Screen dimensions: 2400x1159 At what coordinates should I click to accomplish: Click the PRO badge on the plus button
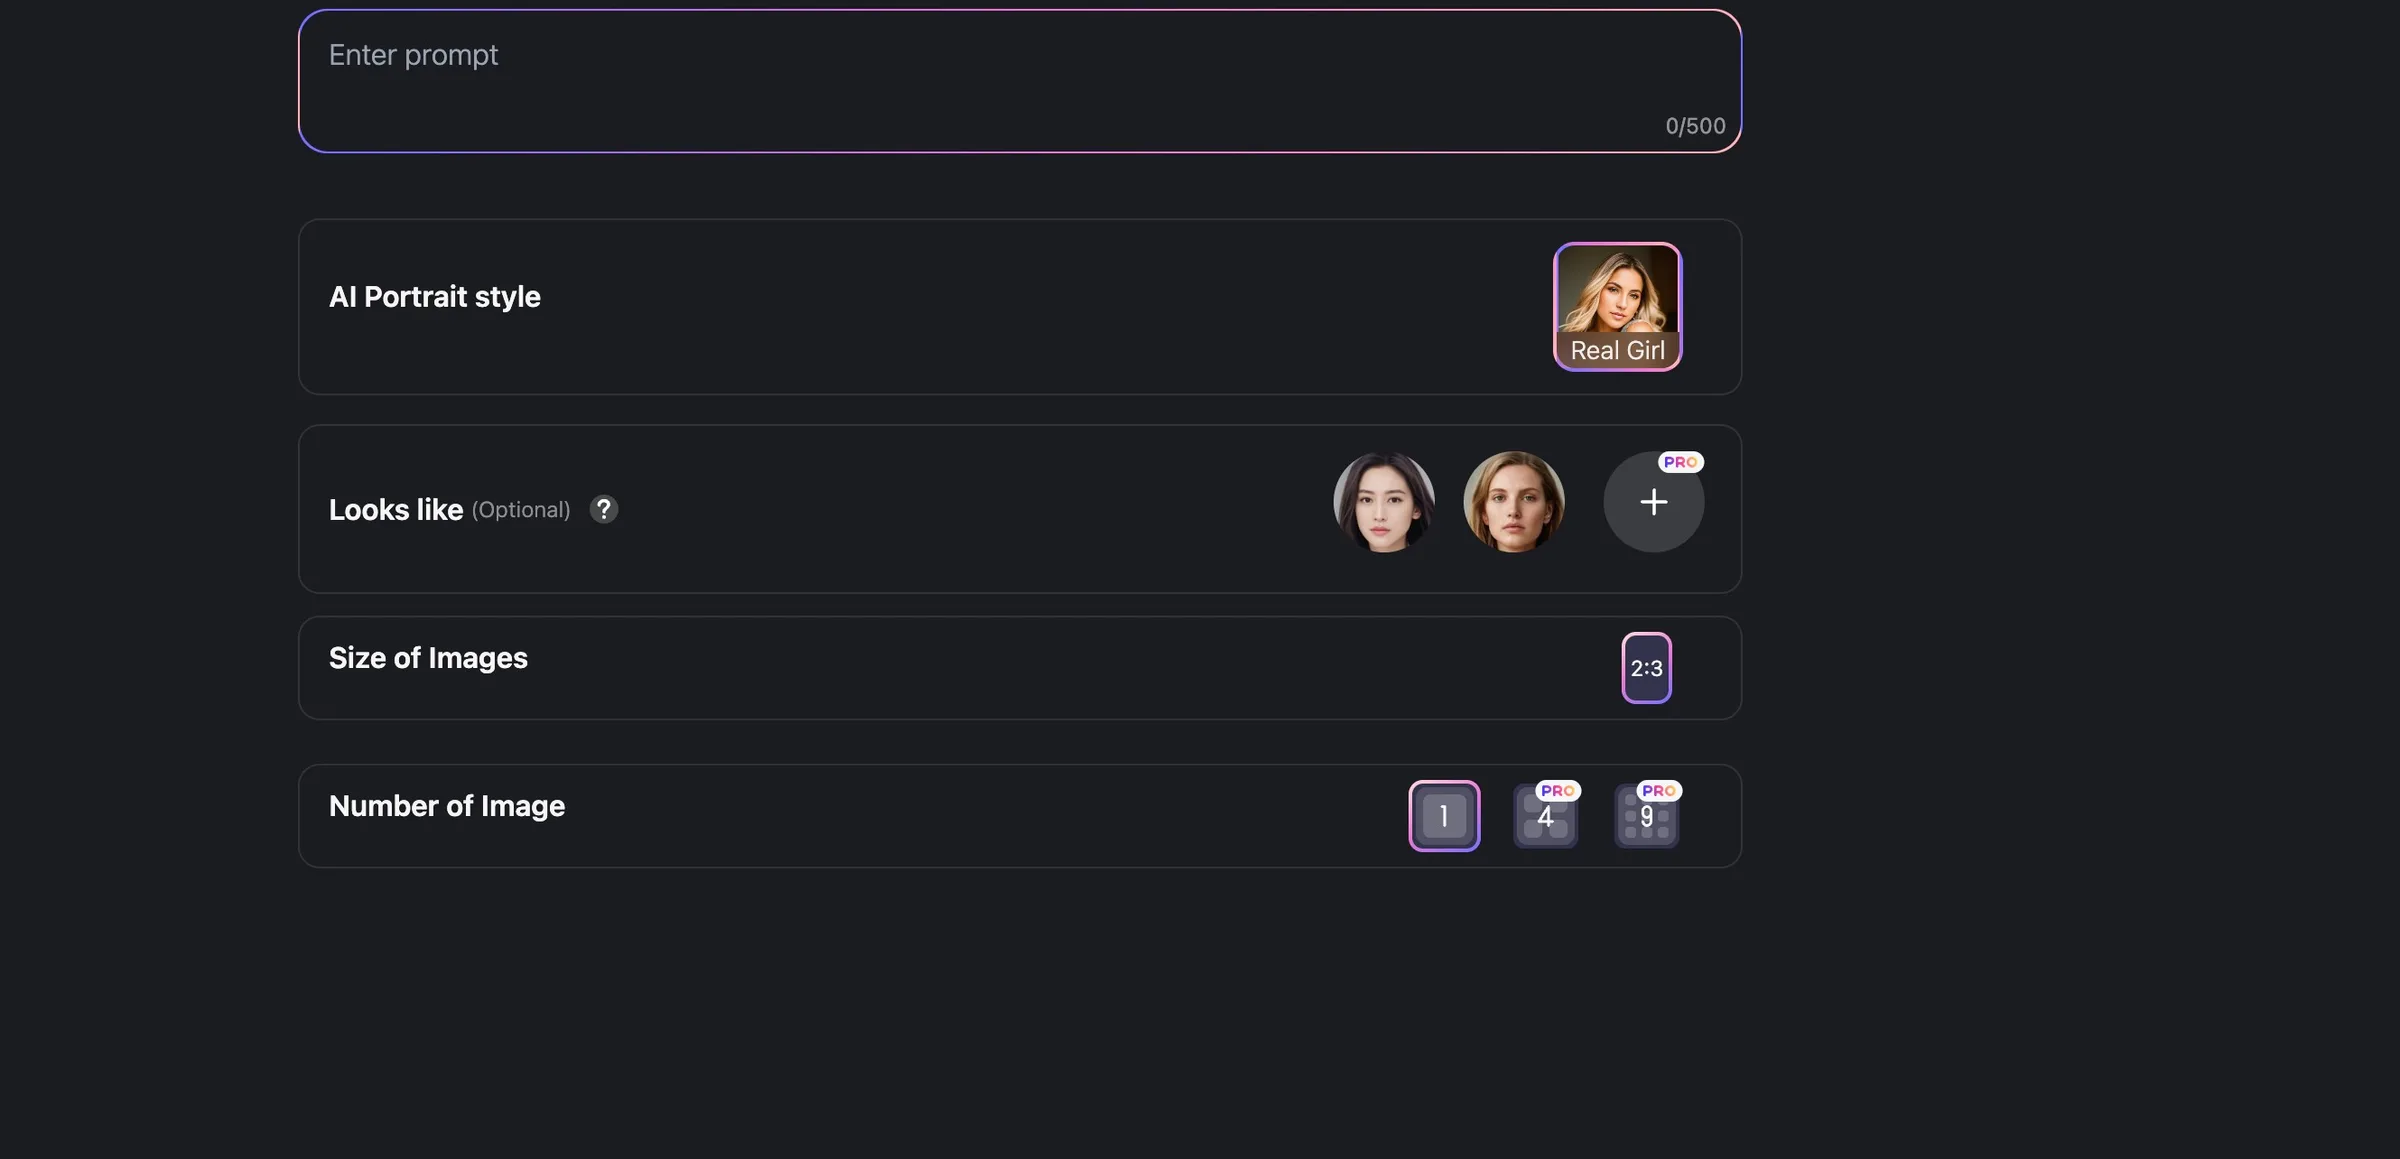1680,462
